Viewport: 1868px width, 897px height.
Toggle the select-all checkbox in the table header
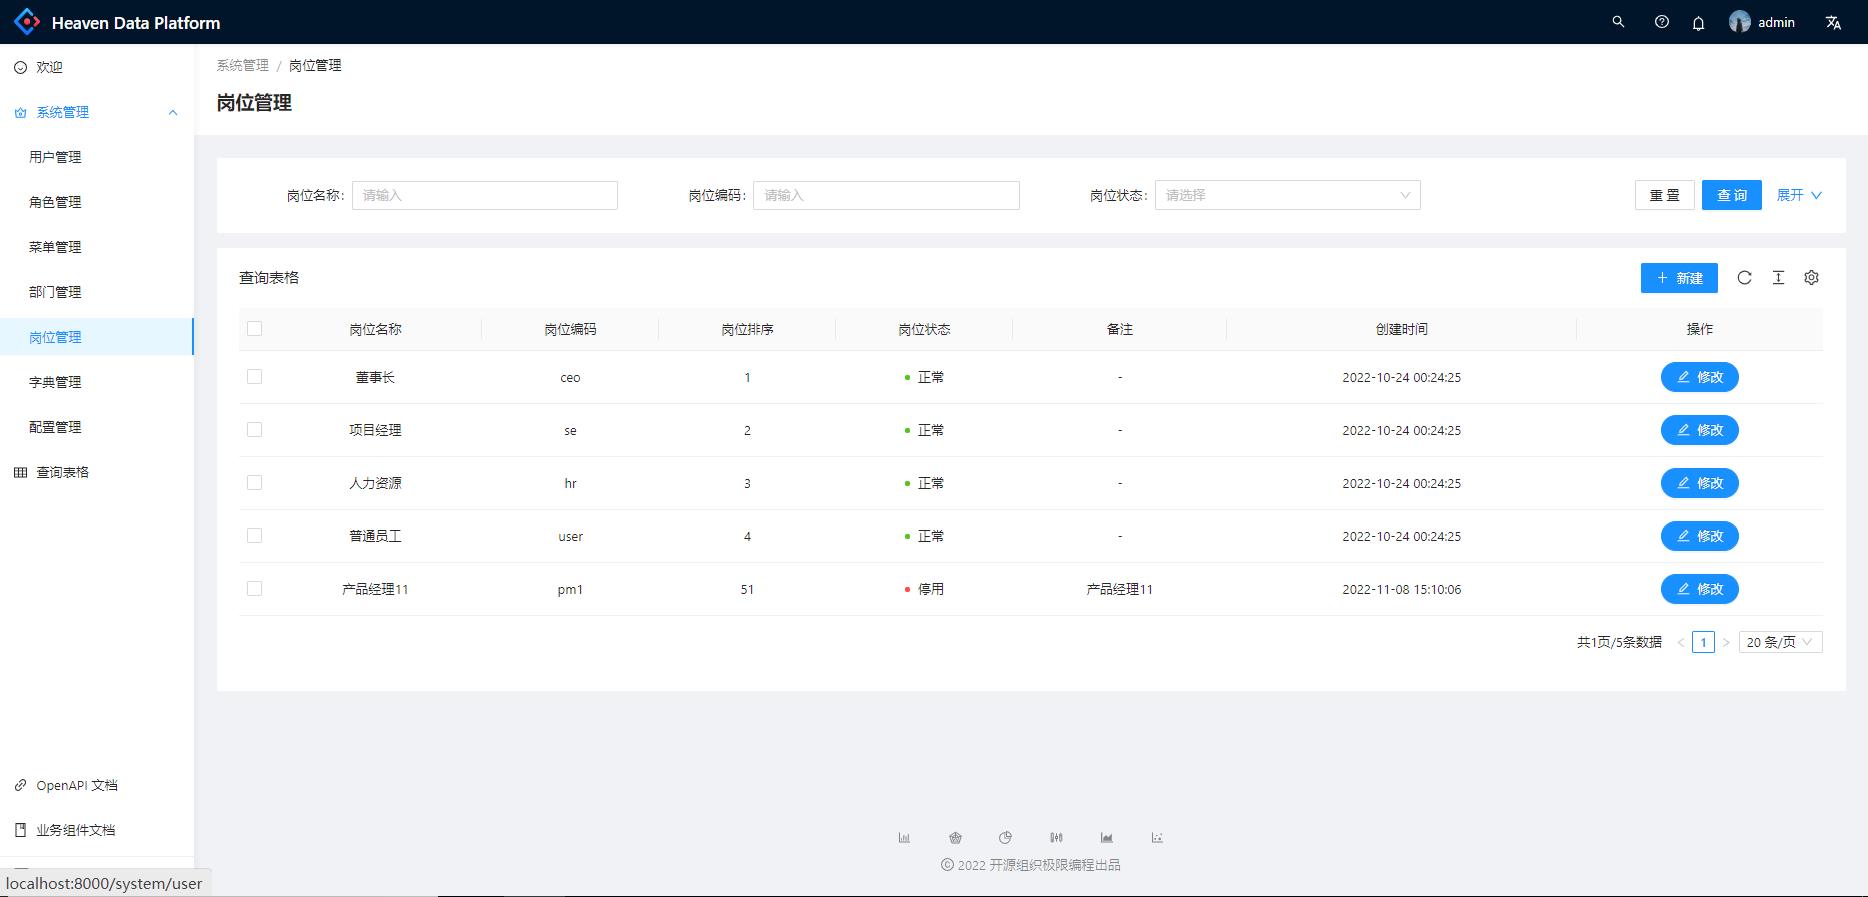(x=254, y=328)
